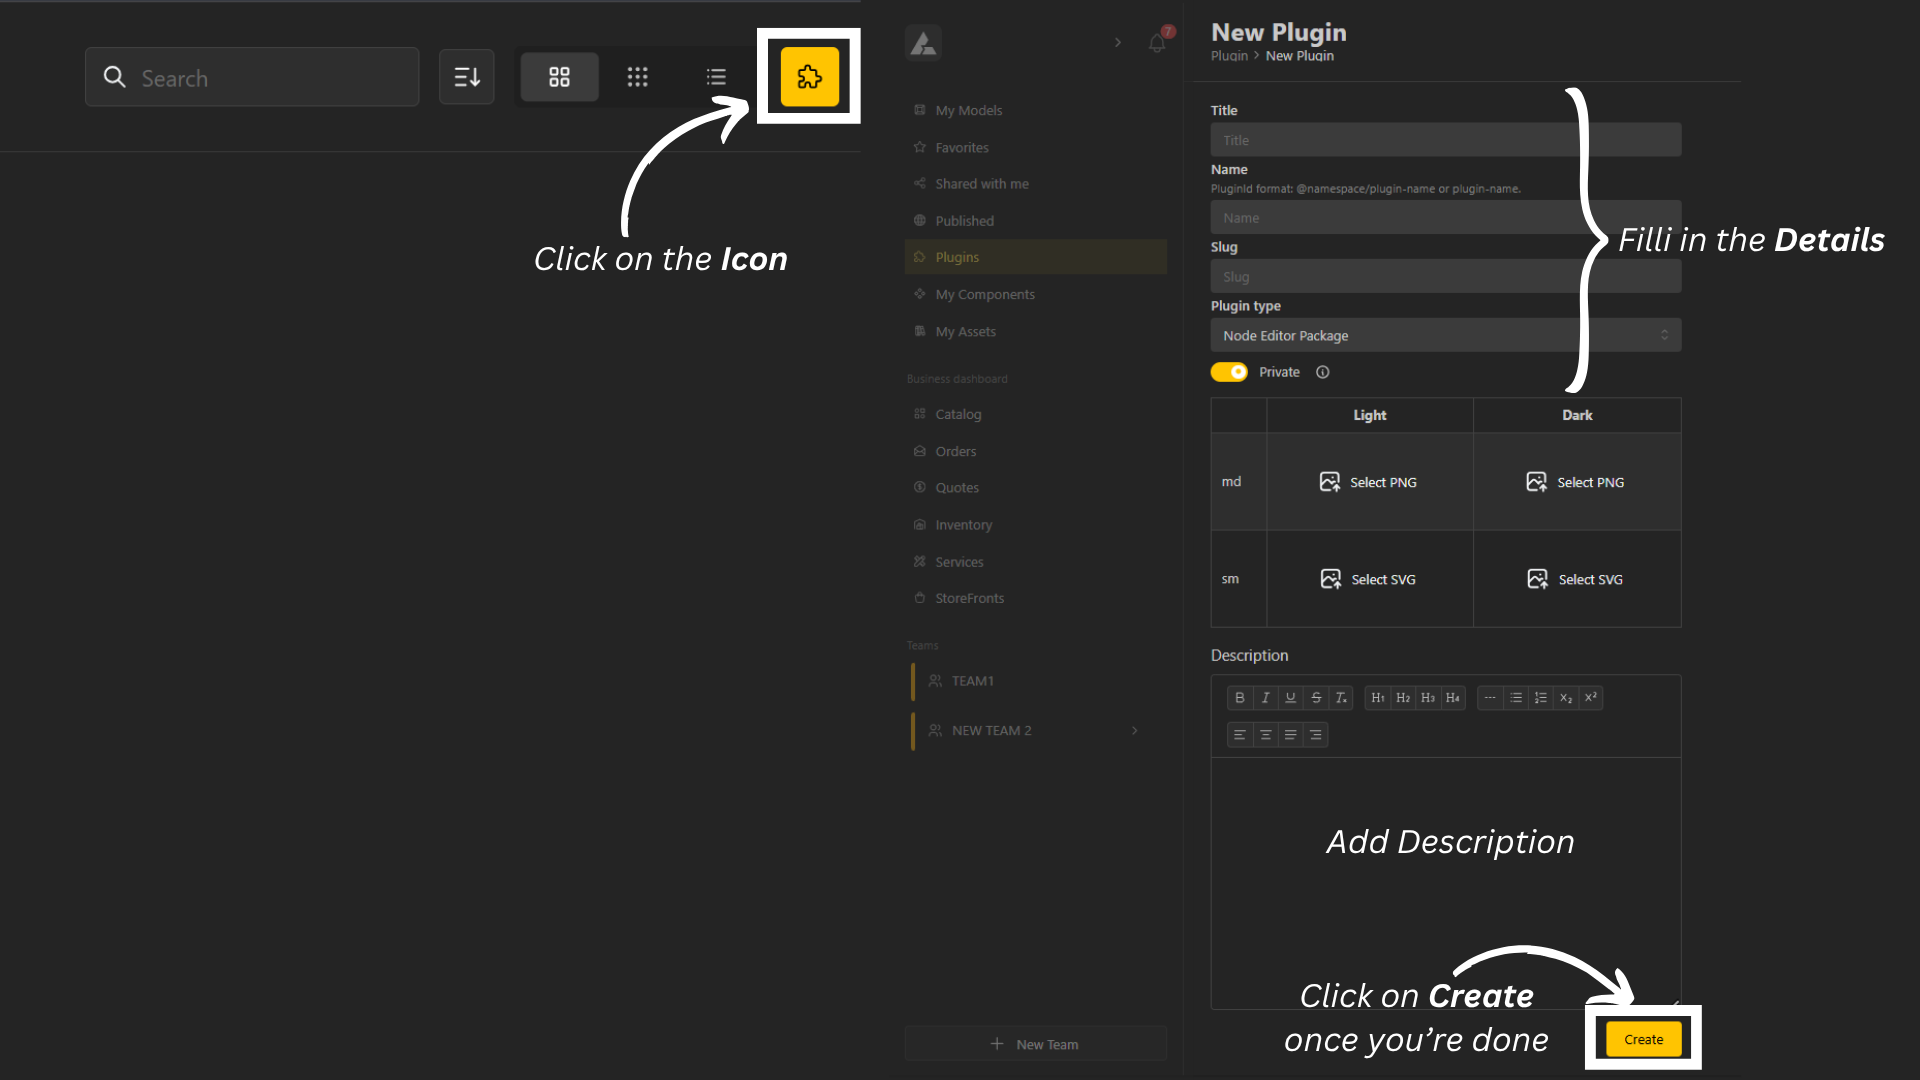Go to My Components in sidebar
The width and height of the screenshot is (1920, 1080).
point(984,295)
